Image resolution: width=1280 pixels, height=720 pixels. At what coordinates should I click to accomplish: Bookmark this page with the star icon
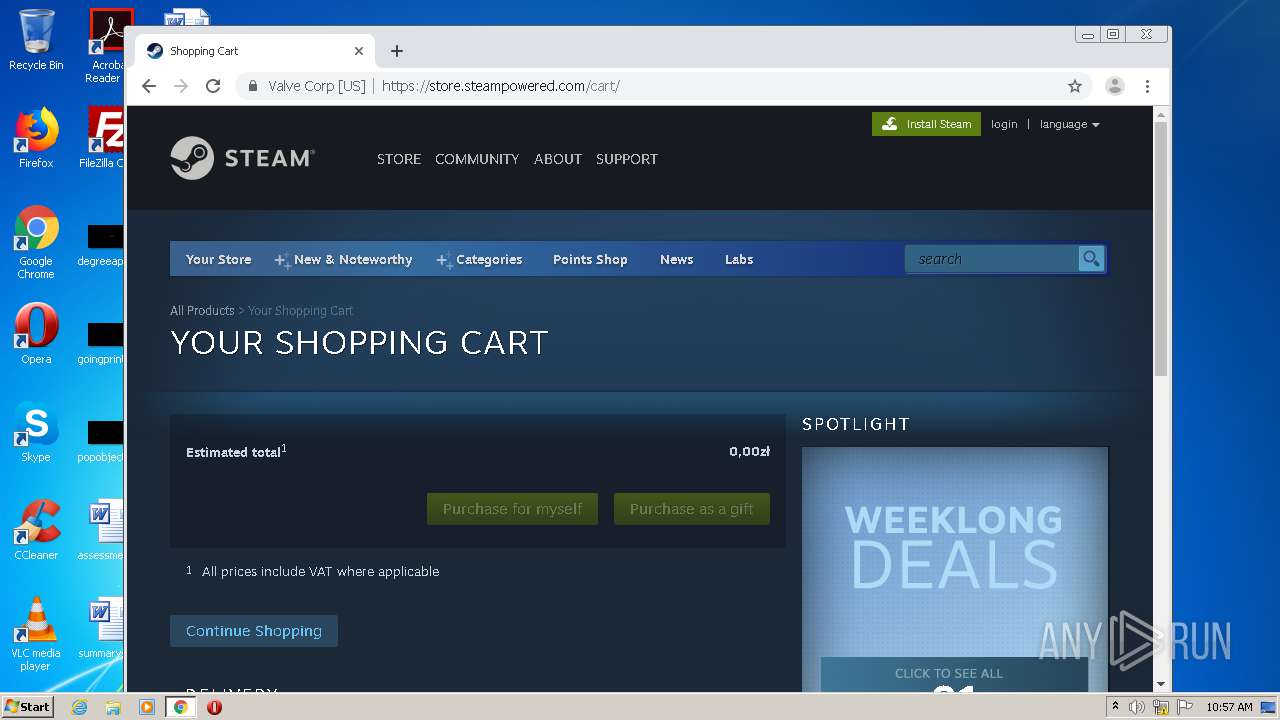point(1075,86)
